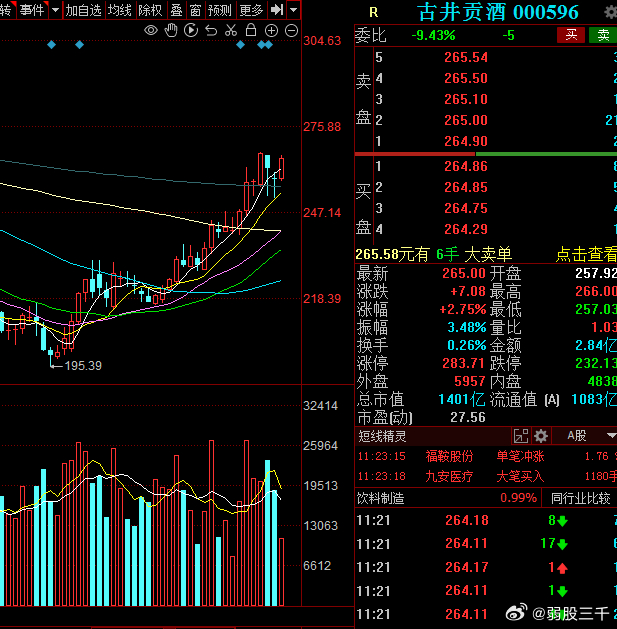
Task: Click the replay playback icon
Action: point(191,30)
